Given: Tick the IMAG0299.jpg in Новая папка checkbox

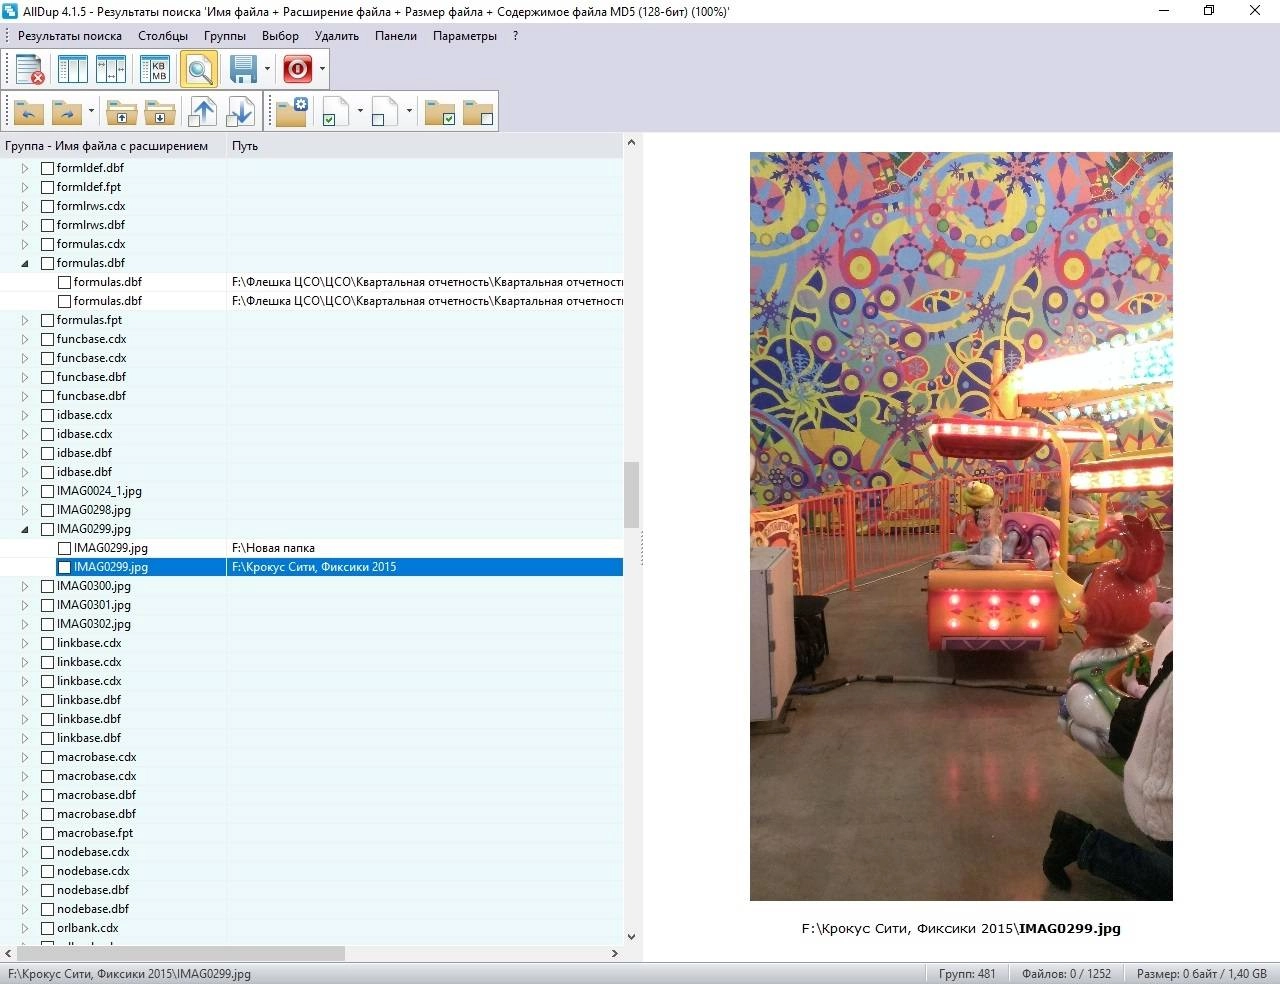Looking at the screenshot, I should (x=64, y=548).
